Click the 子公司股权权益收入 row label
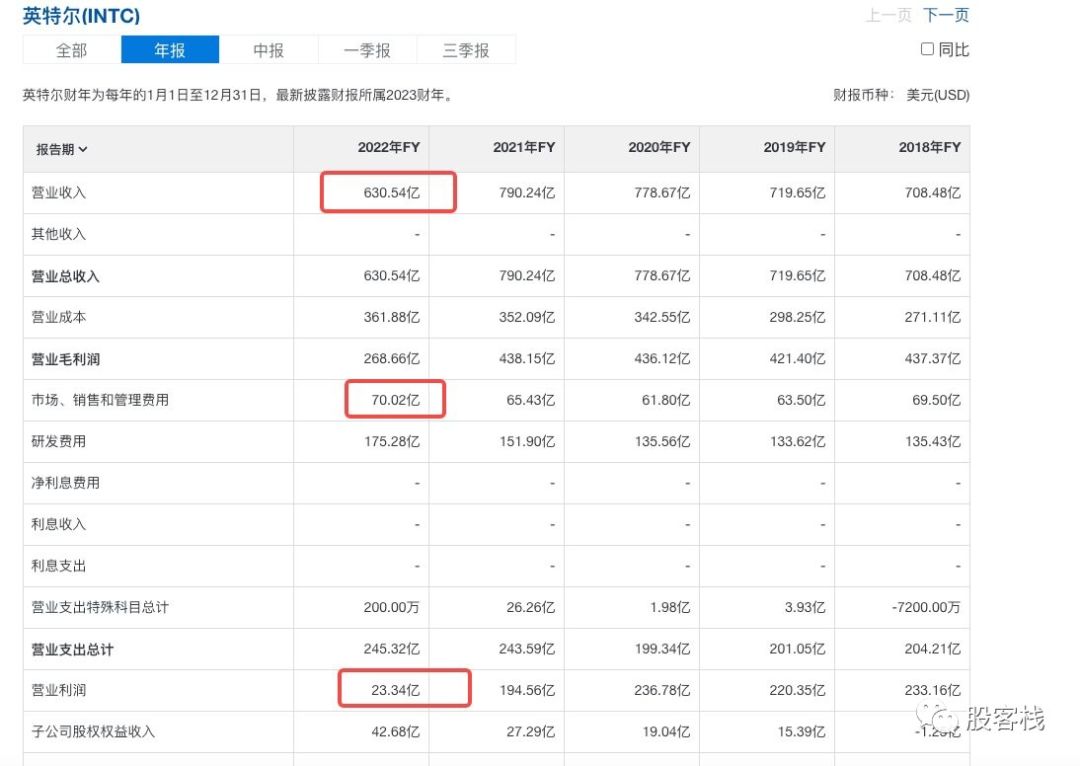 (x=93, y=732)
